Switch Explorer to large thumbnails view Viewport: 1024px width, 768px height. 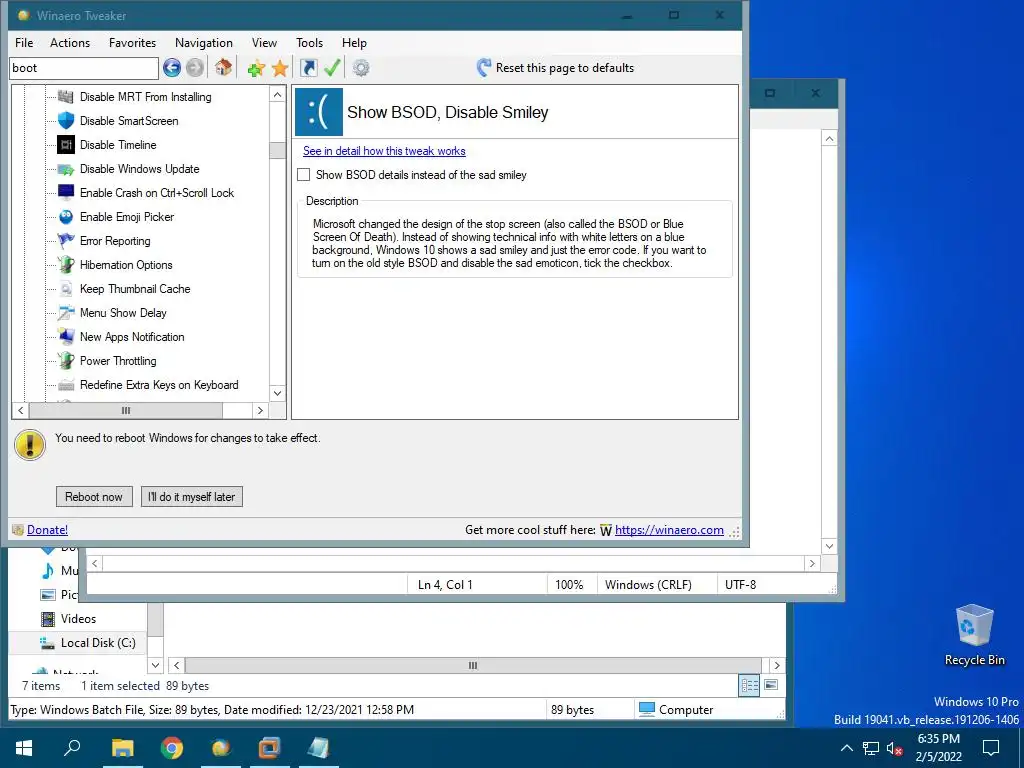coord(771,685)
